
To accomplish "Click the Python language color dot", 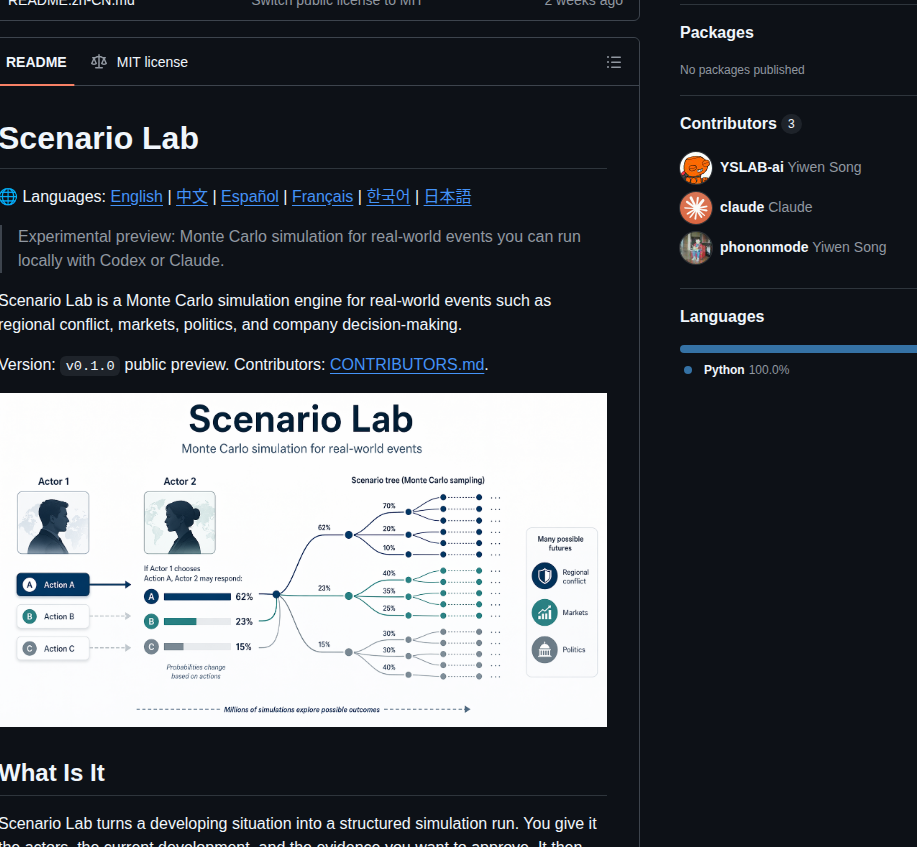I will coord(688,370).
